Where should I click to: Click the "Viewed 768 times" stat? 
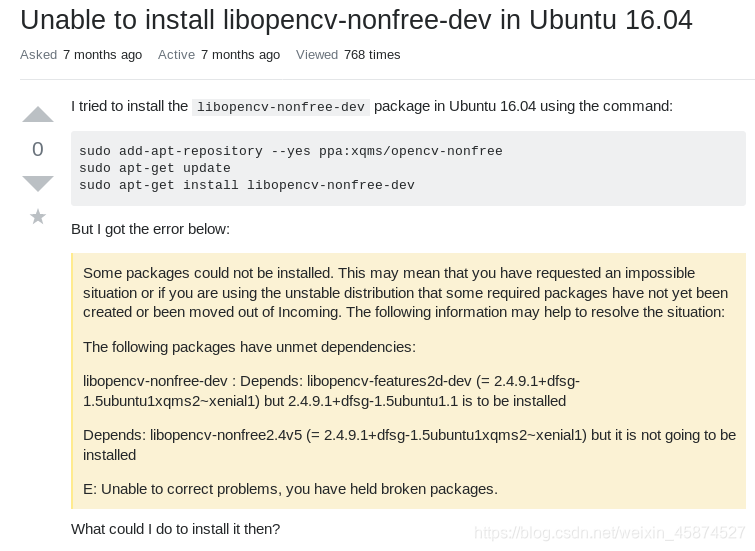(x=348, y=55)
